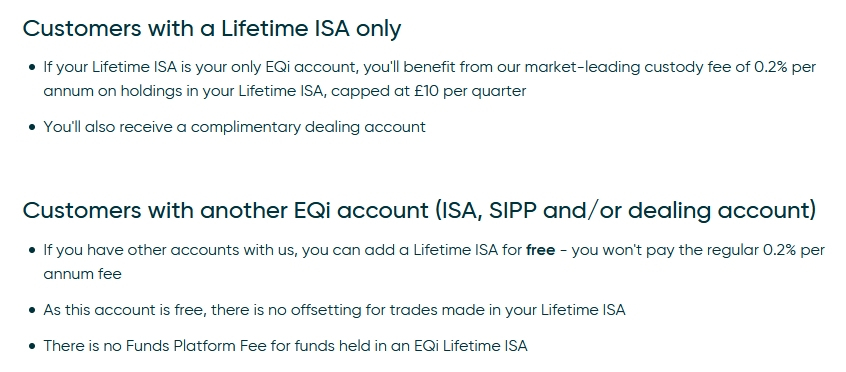846x372 pixels.
Task: Click the "no Funds Platform Fee" bullet sentence
Action: (x=285, y=346)
